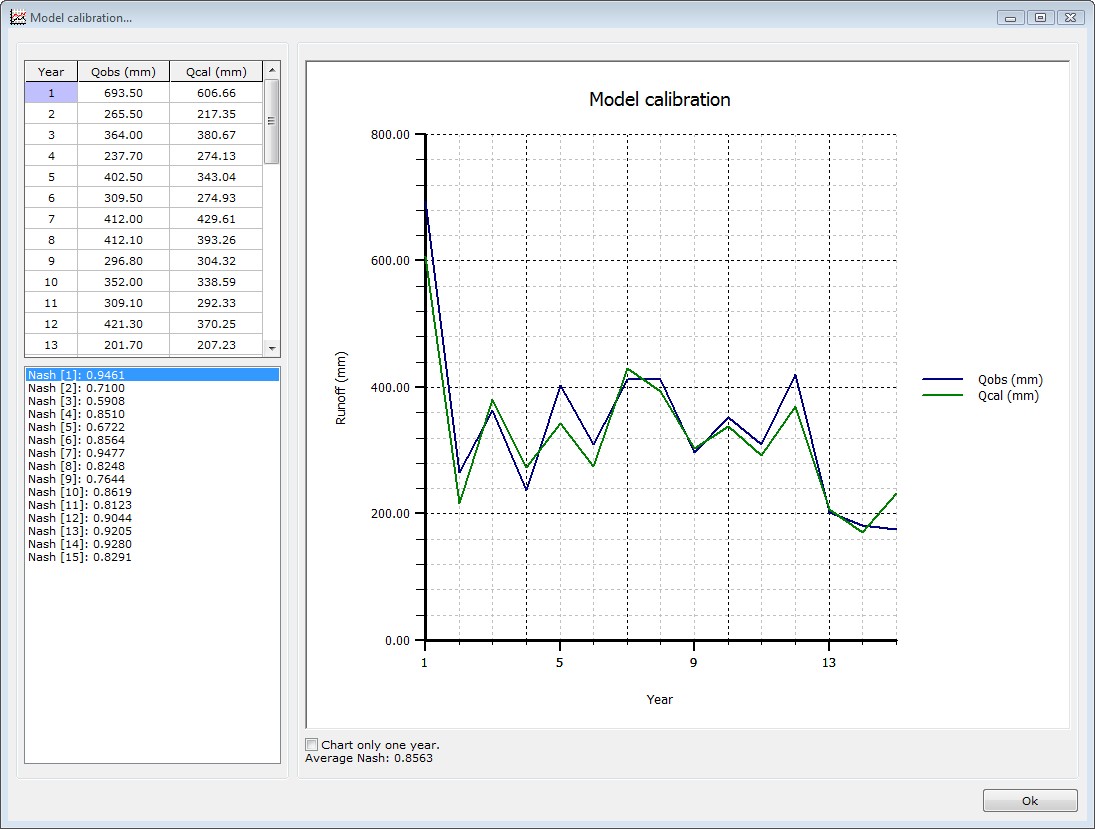Select the Nash [3]: 0.5908 list entry
Screen dimensions: 1095x829
(x=76, y=401)
